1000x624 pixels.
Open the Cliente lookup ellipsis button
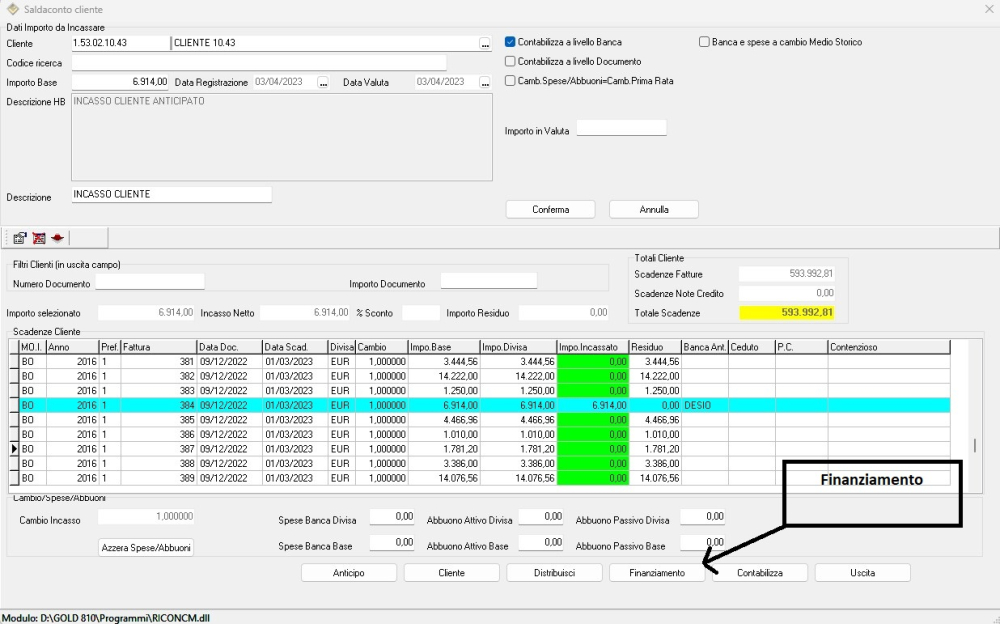point(485,44)
